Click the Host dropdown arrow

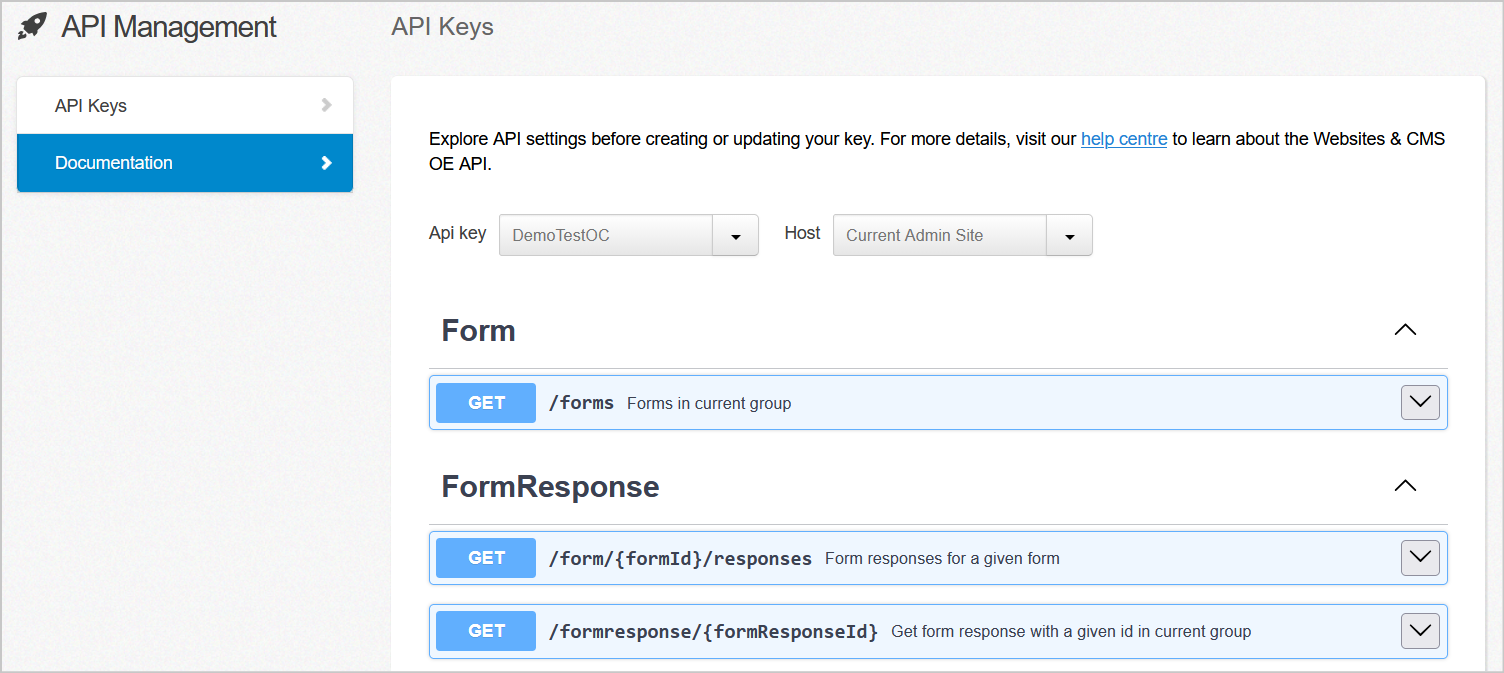click(x=1070, y=236)
